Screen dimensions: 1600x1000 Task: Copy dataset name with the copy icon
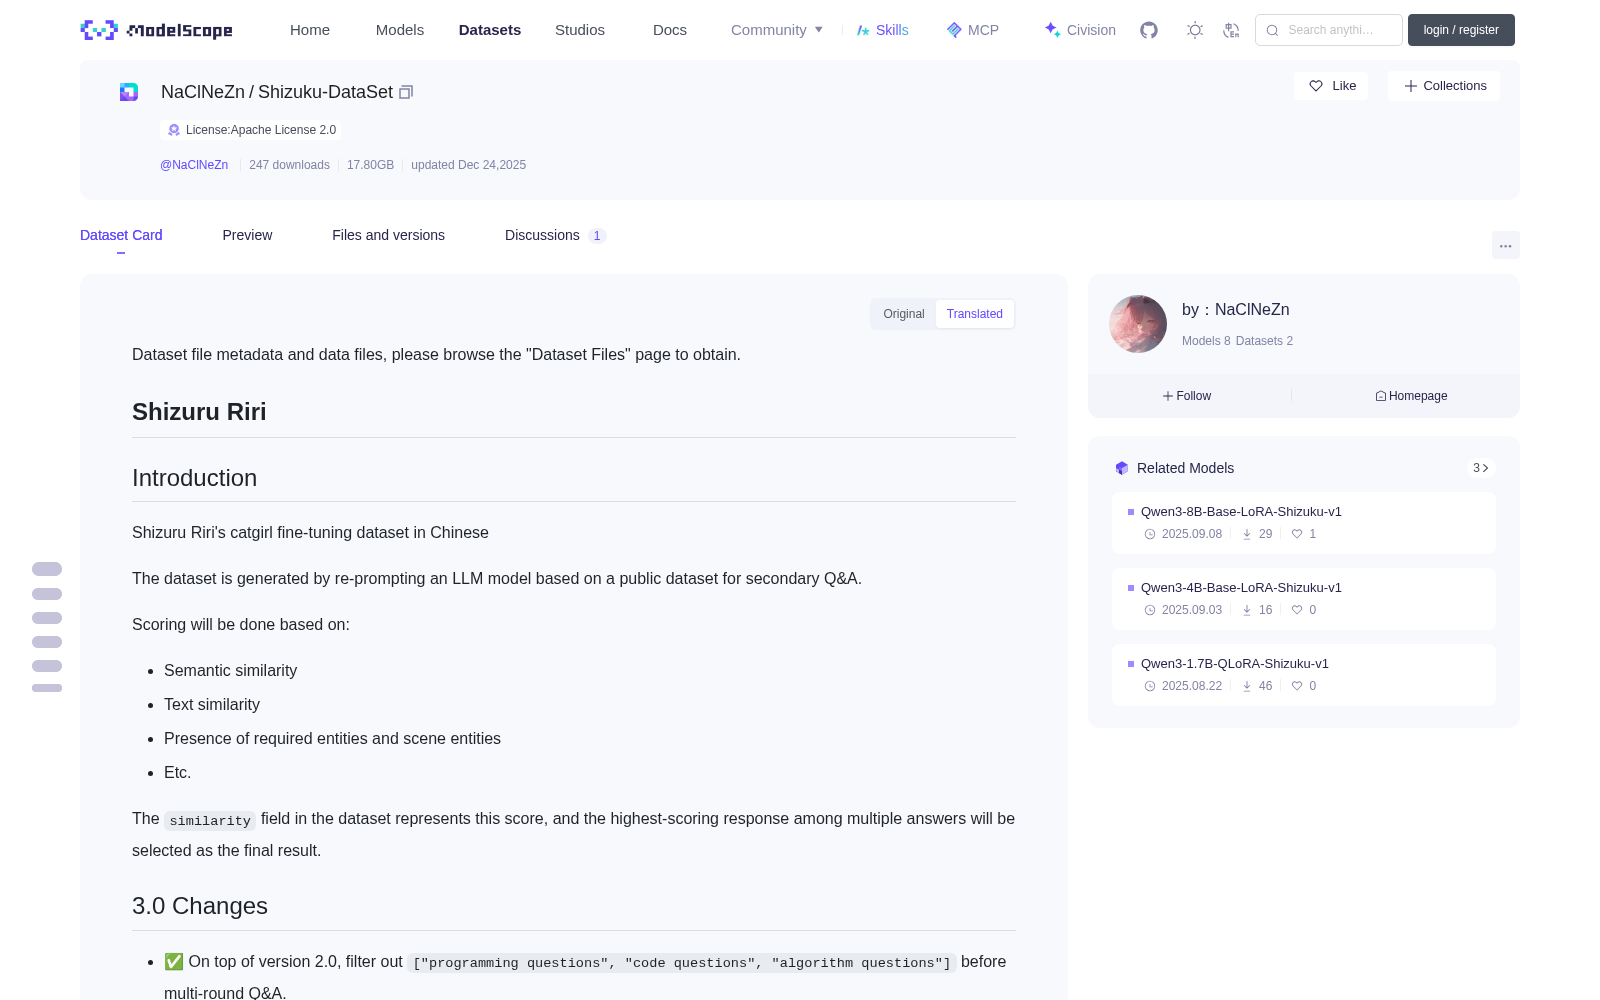tap(406, 92)
